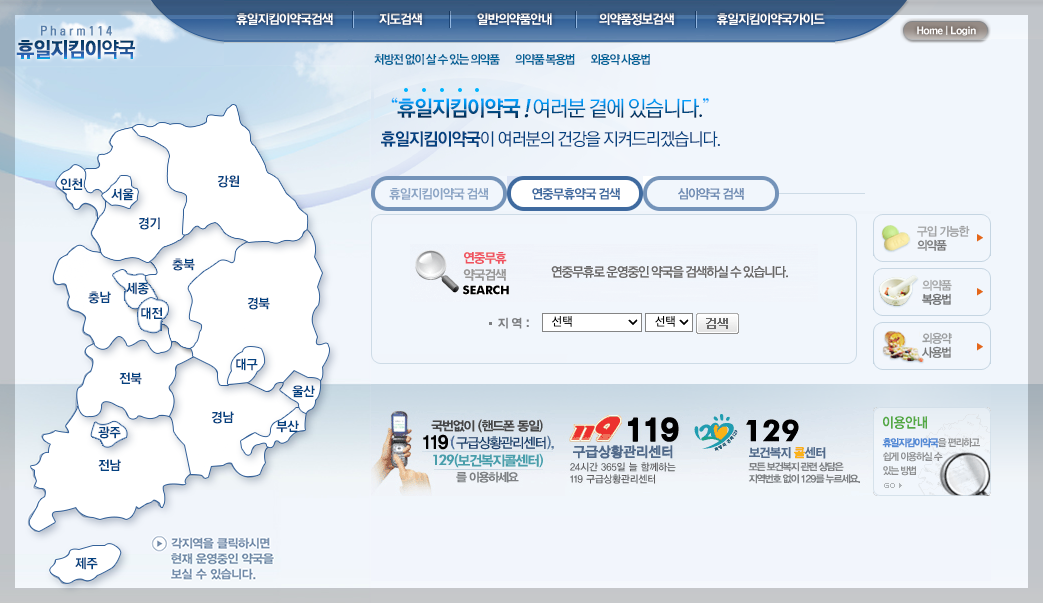This screenshot has width=1043, height=603.
Task: Select 경북 region on the map
Action: coord(258,303)
